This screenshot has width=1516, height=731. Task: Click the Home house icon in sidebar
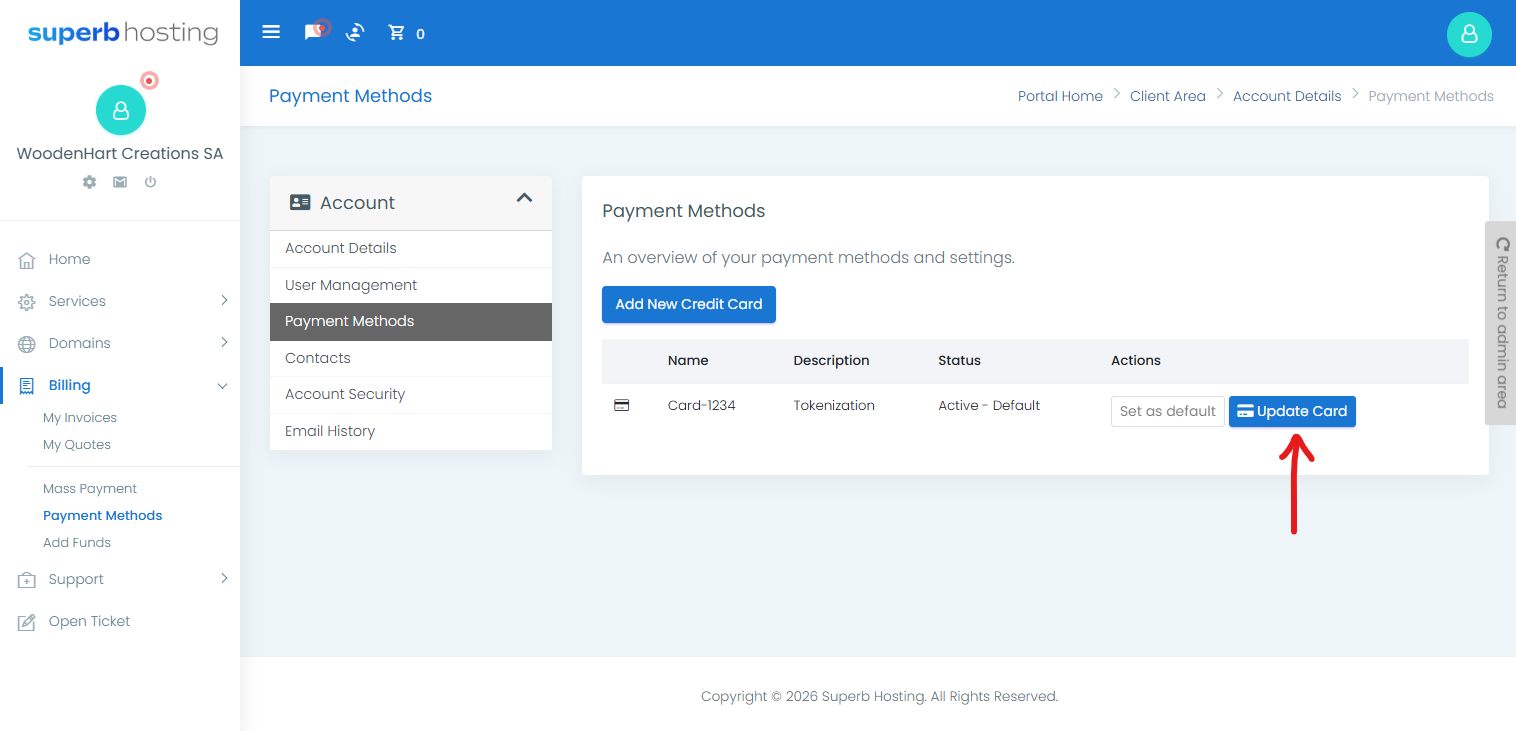(x=27, y=260)
